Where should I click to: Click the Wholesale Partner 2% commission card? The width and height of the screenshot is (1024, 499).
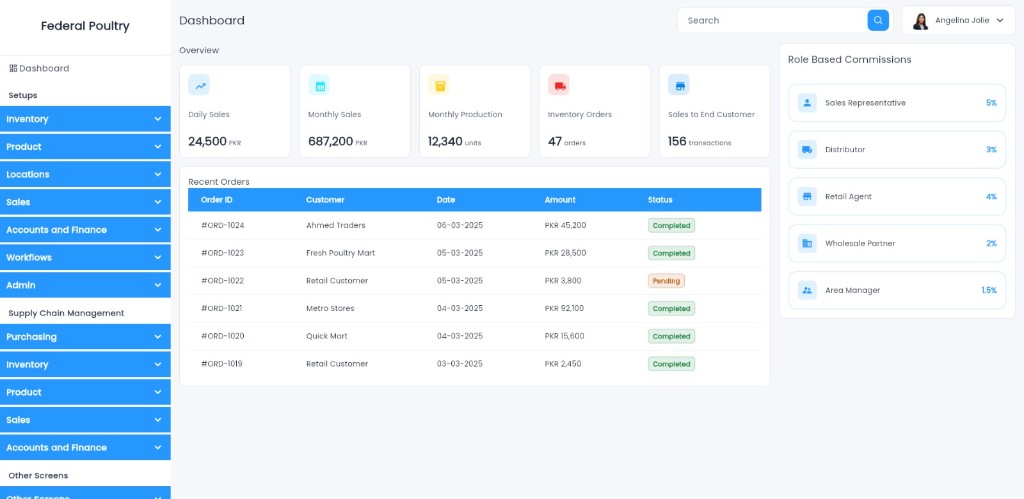point(897,244)
